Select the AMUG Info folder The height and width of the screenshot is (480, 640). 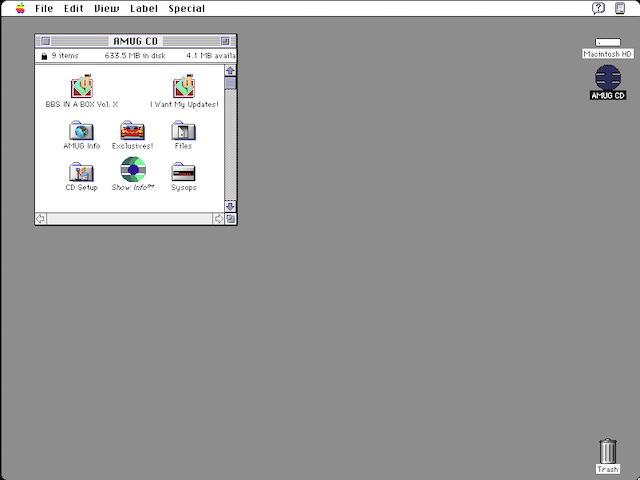[82, 131]
